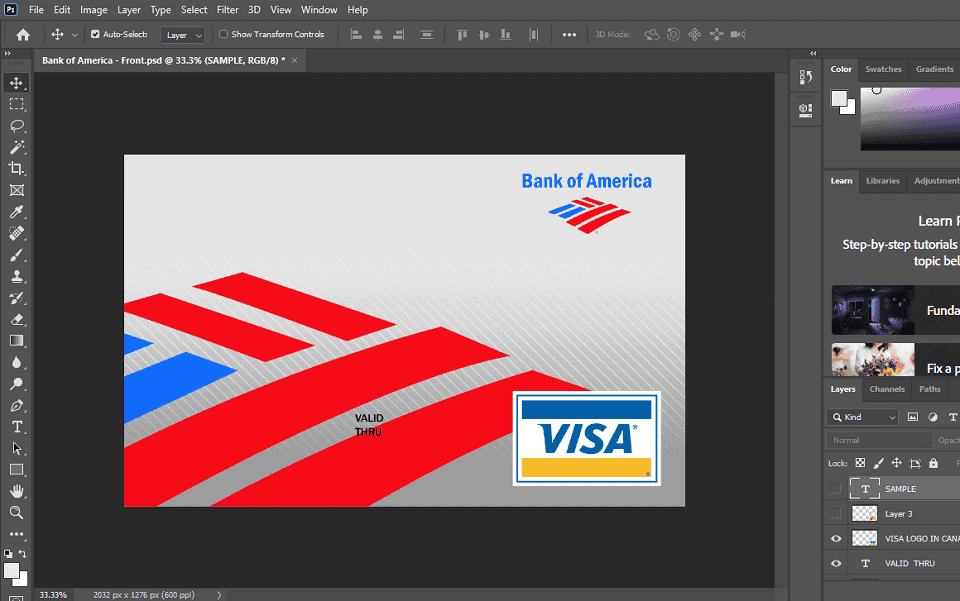Viewport: 960px width, 601px height.
Task: Hide the VISA LOGO IN CANADA layer
Action: pyautogui.click(x=836, y=539)
